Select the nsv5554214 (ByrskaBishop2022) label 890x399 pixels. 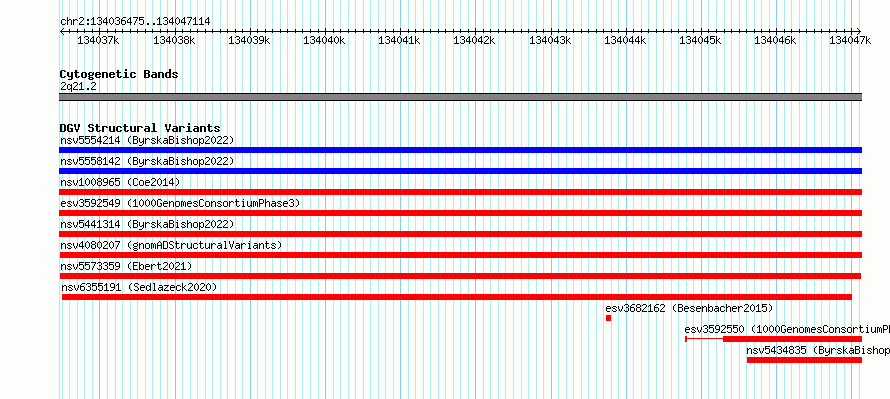pos(147,140)
